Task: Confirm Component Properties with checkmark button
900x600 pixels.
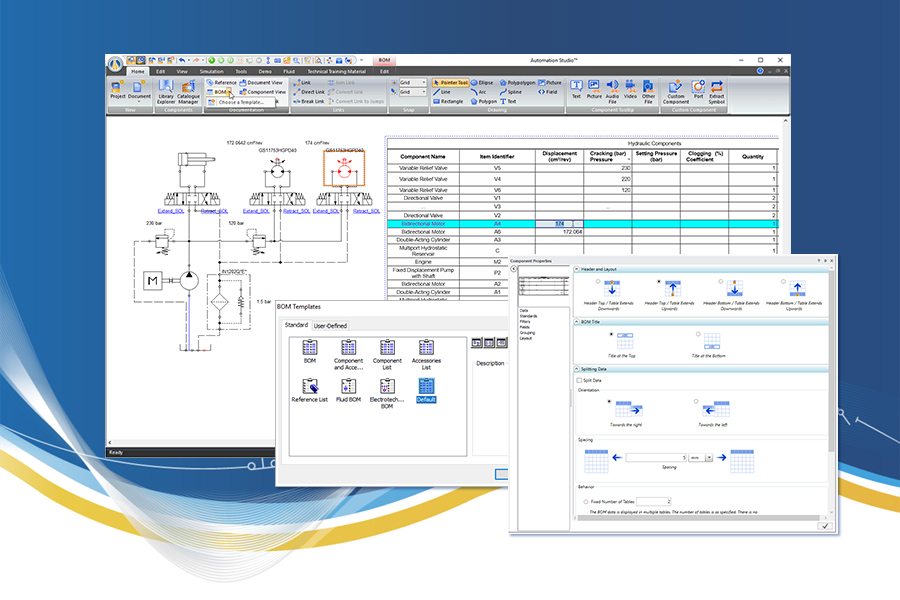Action: coord(825,525)
